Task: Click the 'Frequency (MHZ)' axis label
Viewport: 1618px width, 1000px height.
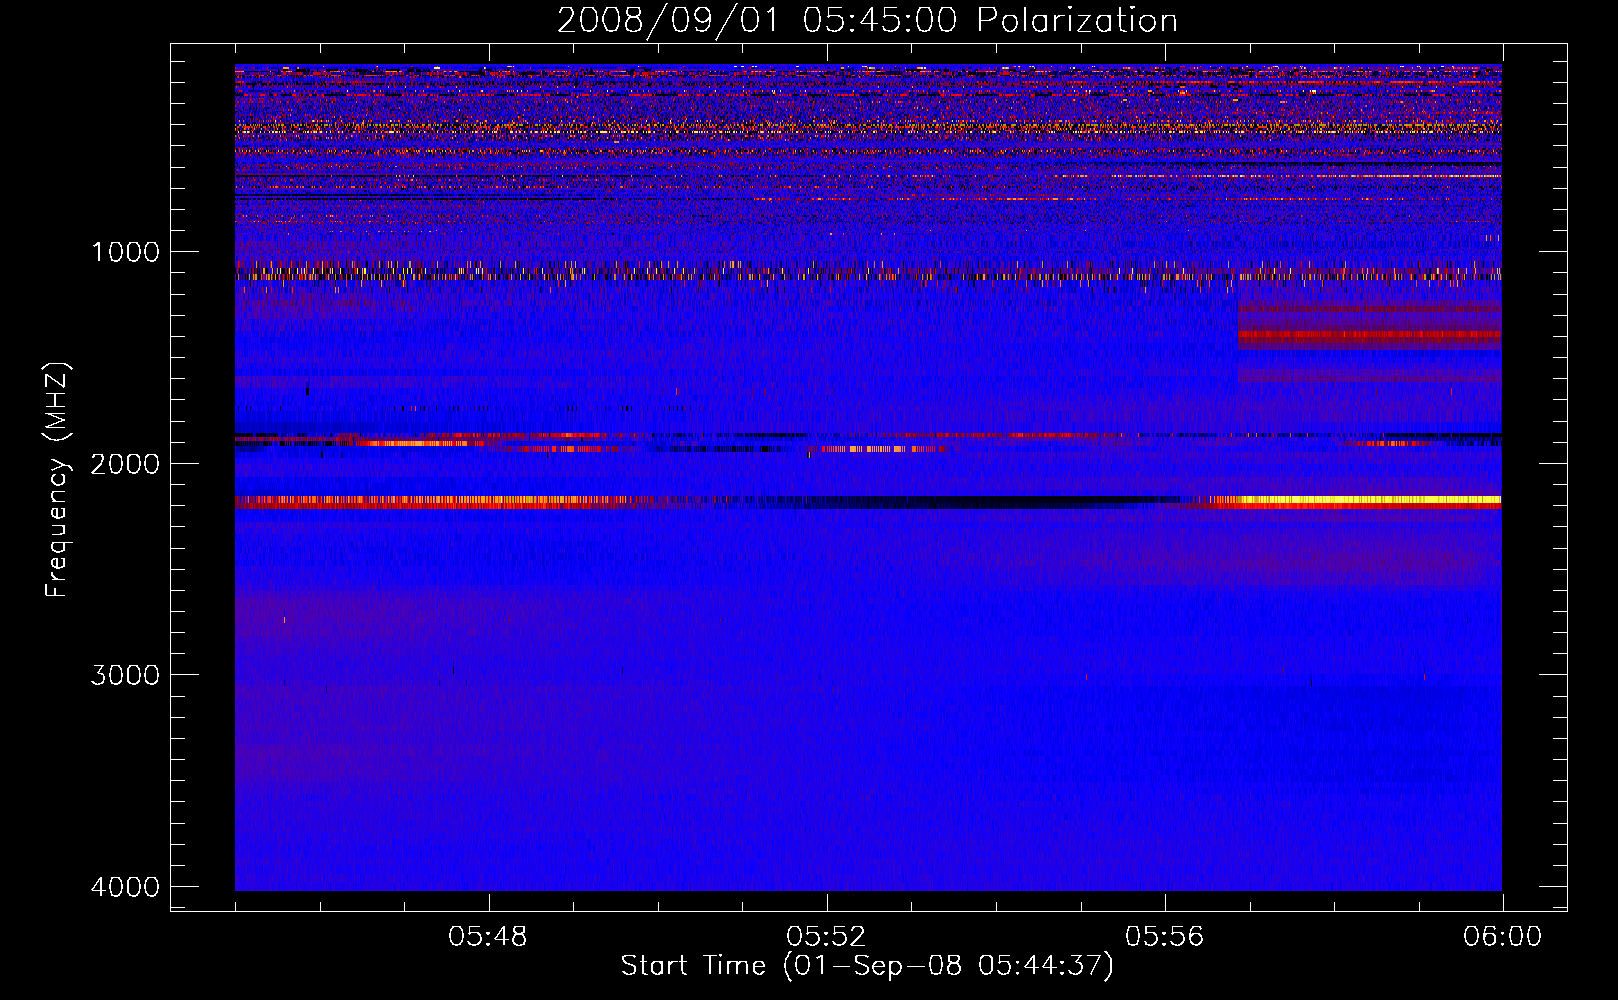Action: (58, 480)
